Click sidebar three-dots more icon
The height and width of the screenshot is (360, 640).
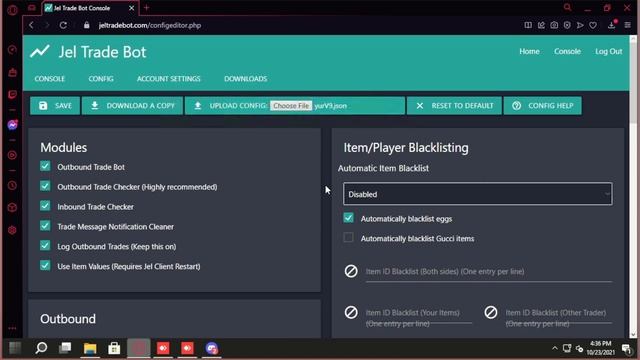click(x=13, y=328)
